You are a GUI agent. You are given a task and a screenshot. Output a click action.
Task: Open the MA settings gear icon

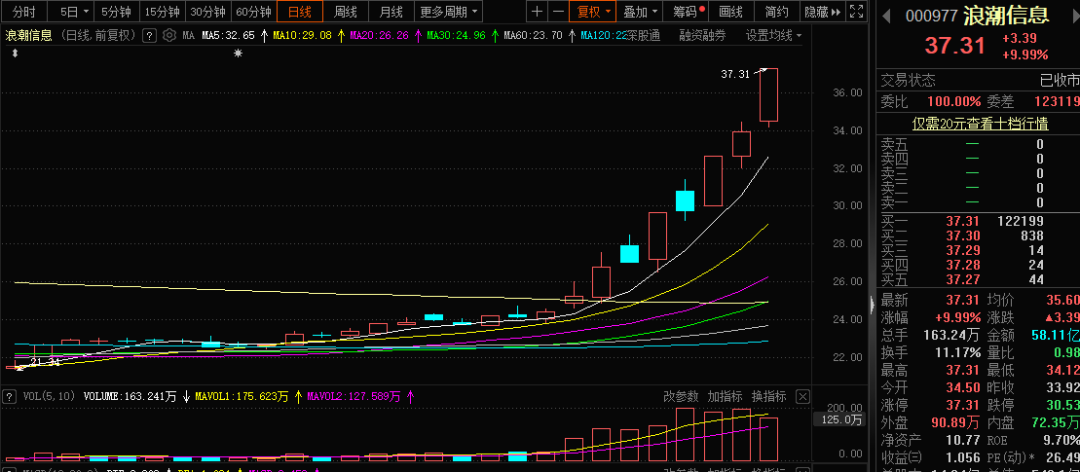pos(169,35)
